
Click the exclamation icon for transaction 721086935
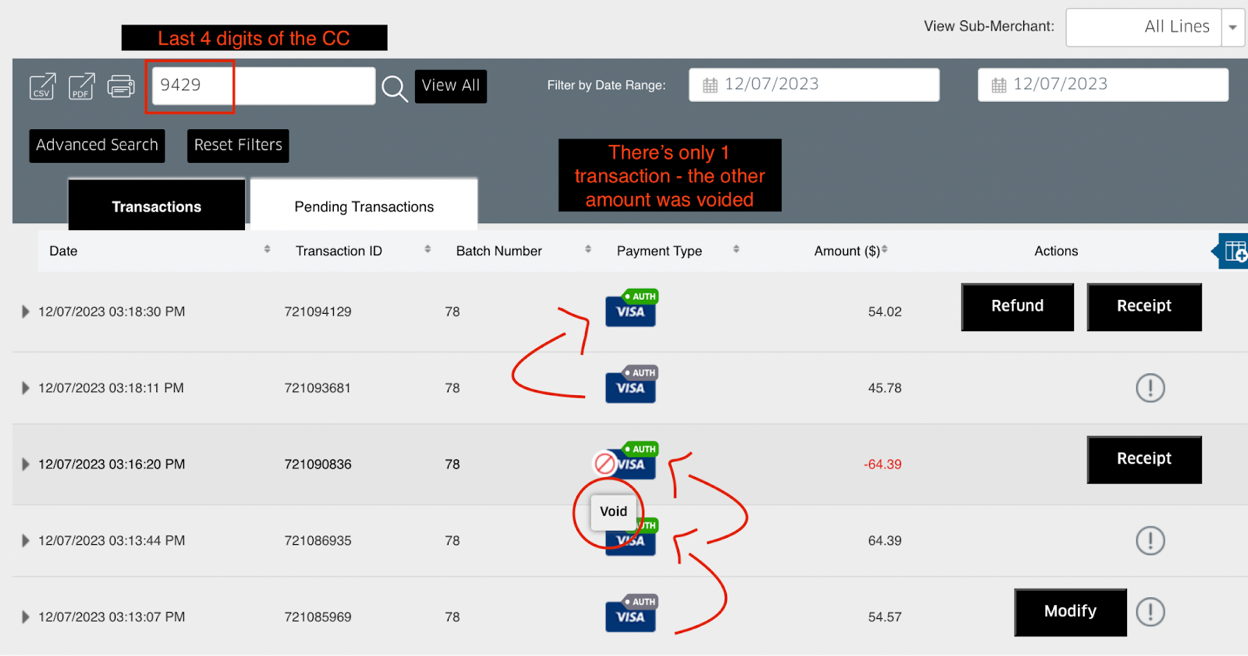(x=1150, y=540)
